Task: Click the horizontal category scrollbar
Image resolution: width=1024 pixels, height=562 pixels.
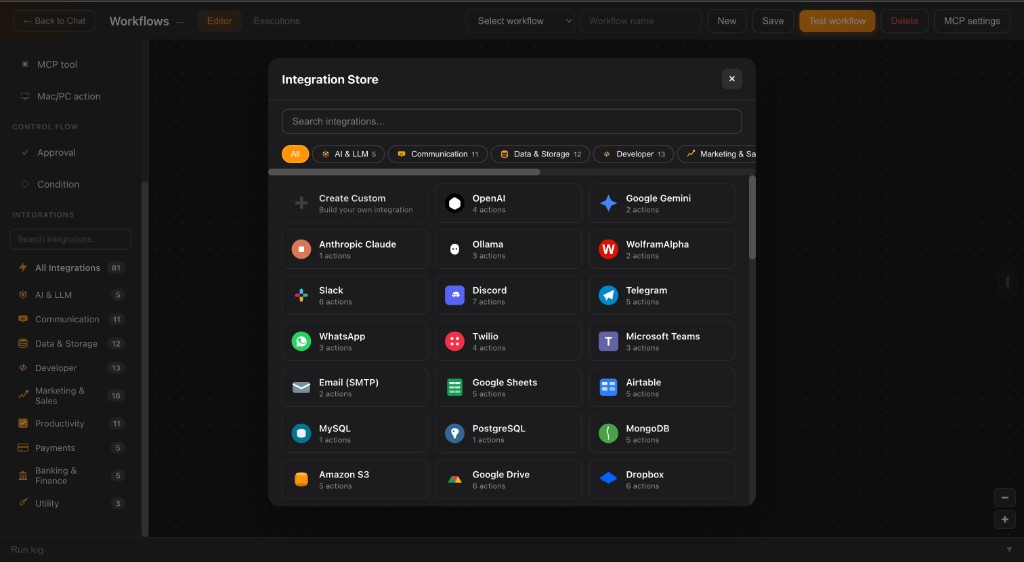Action: click(404, 172)
